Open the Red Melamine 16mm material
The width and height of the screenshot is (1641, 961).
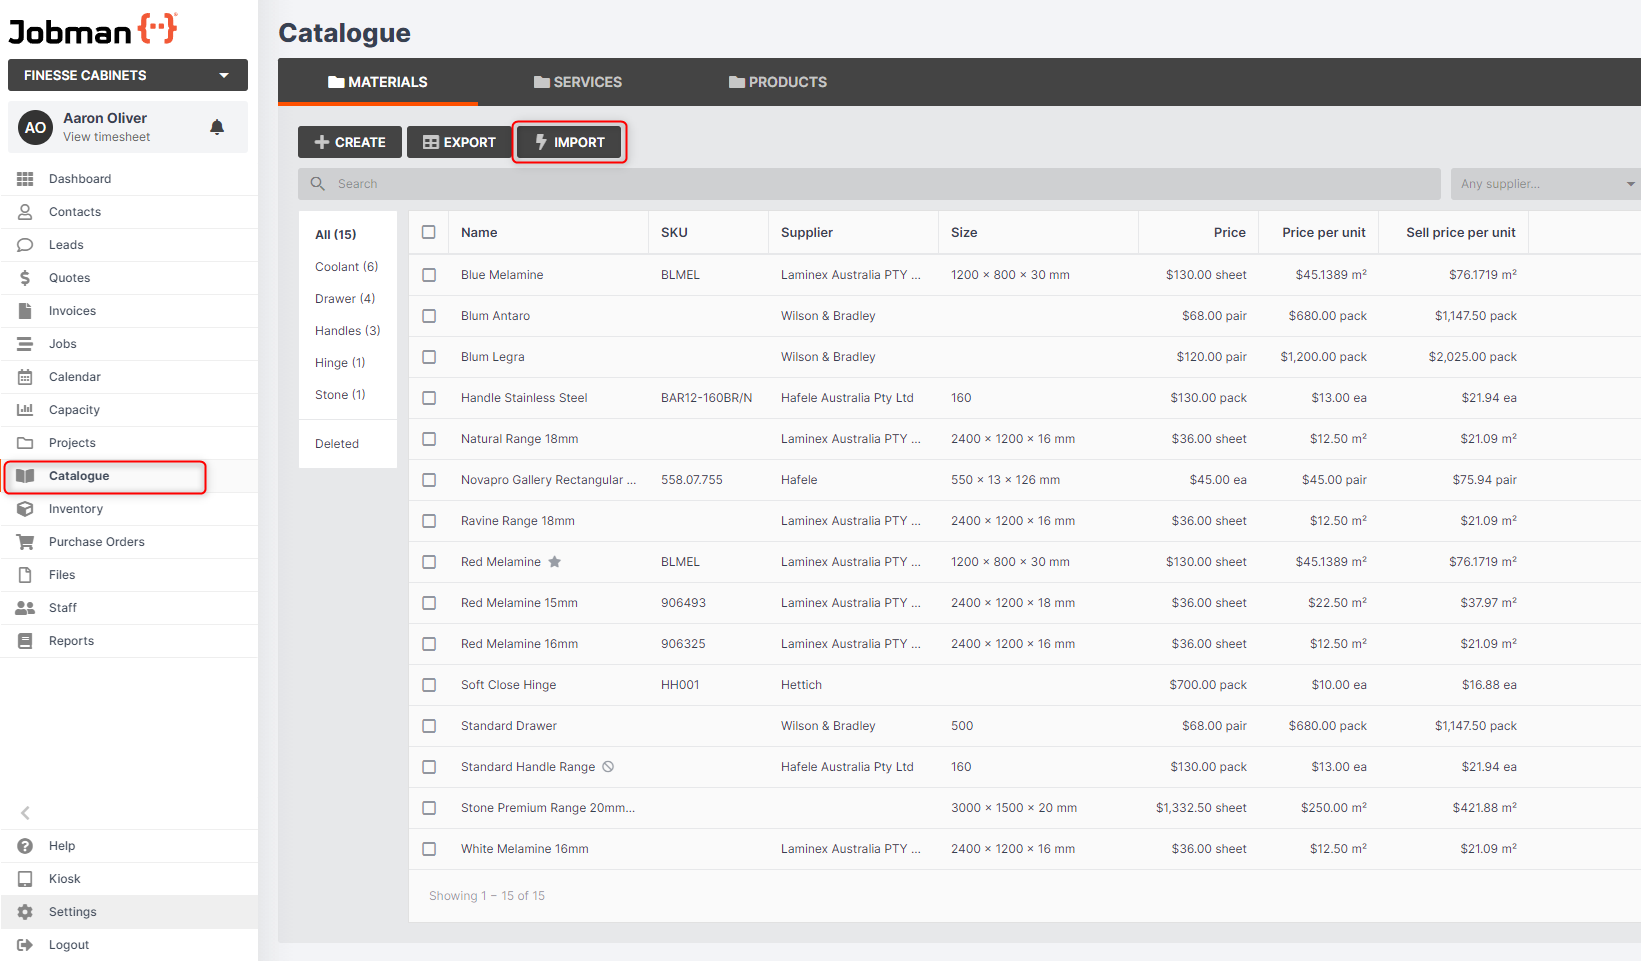(519, 644)
